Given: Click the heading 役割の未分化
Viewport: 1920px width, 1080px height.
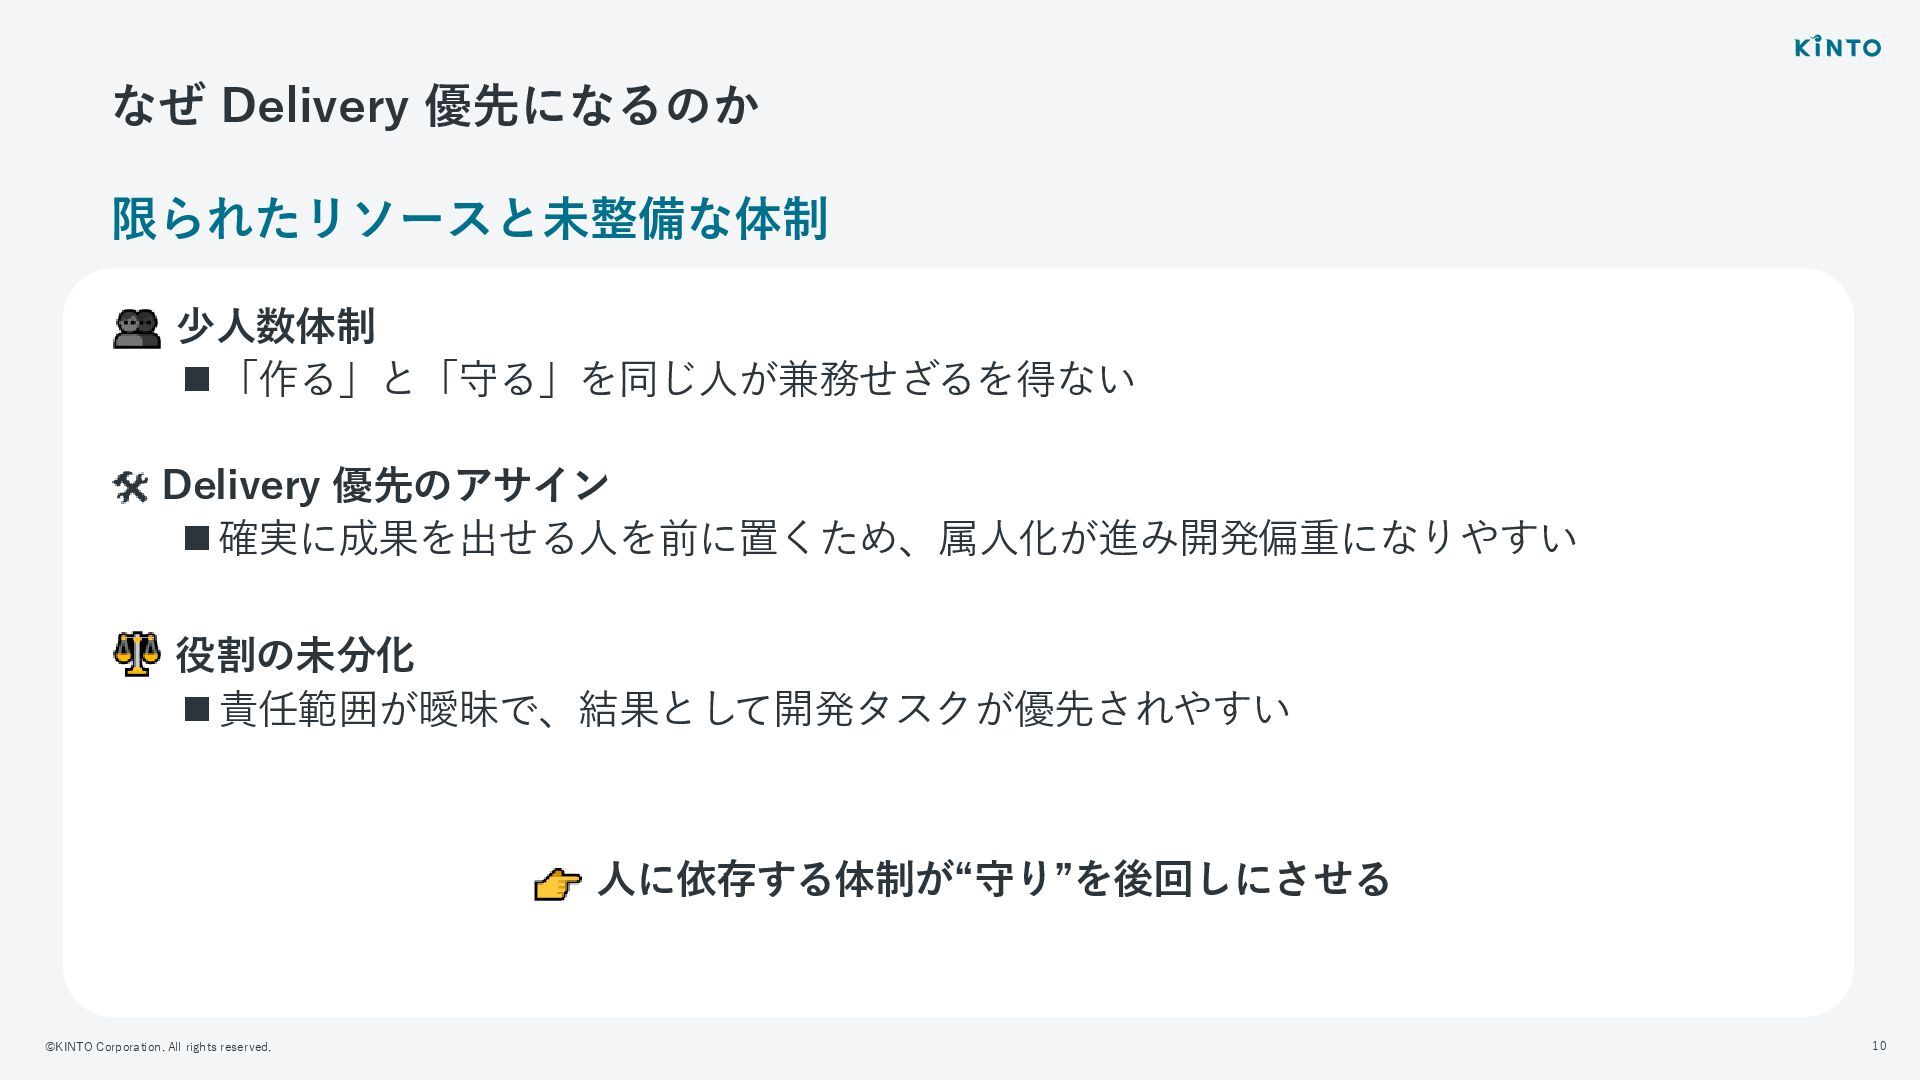Looking at the screenshot, I should coord(294,655).
